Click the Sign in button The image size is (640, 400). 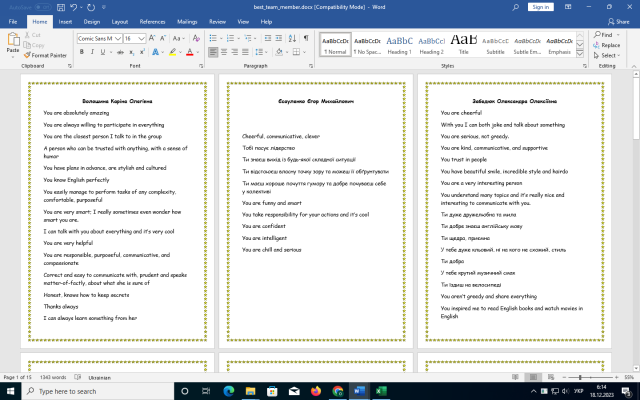coord(540,7)
